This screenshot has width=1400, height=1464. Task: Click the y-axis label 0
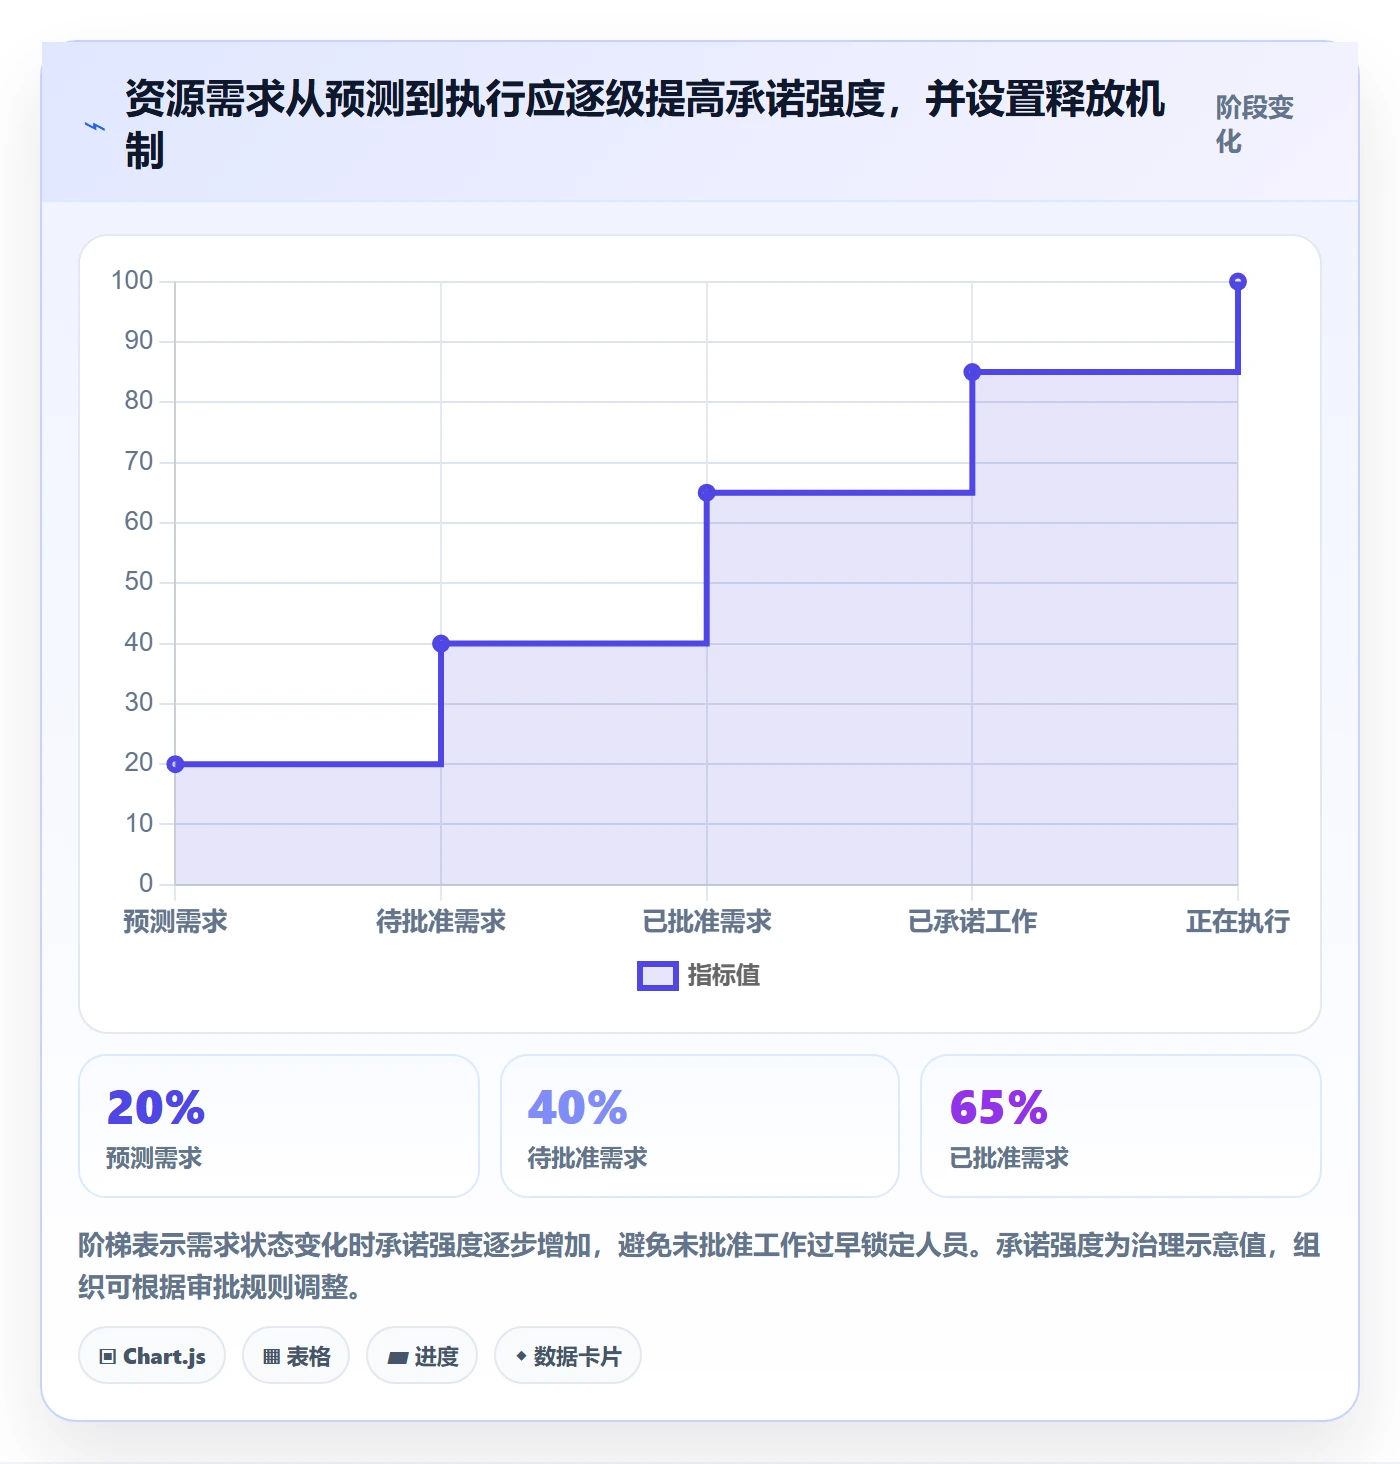pos(146,883)
